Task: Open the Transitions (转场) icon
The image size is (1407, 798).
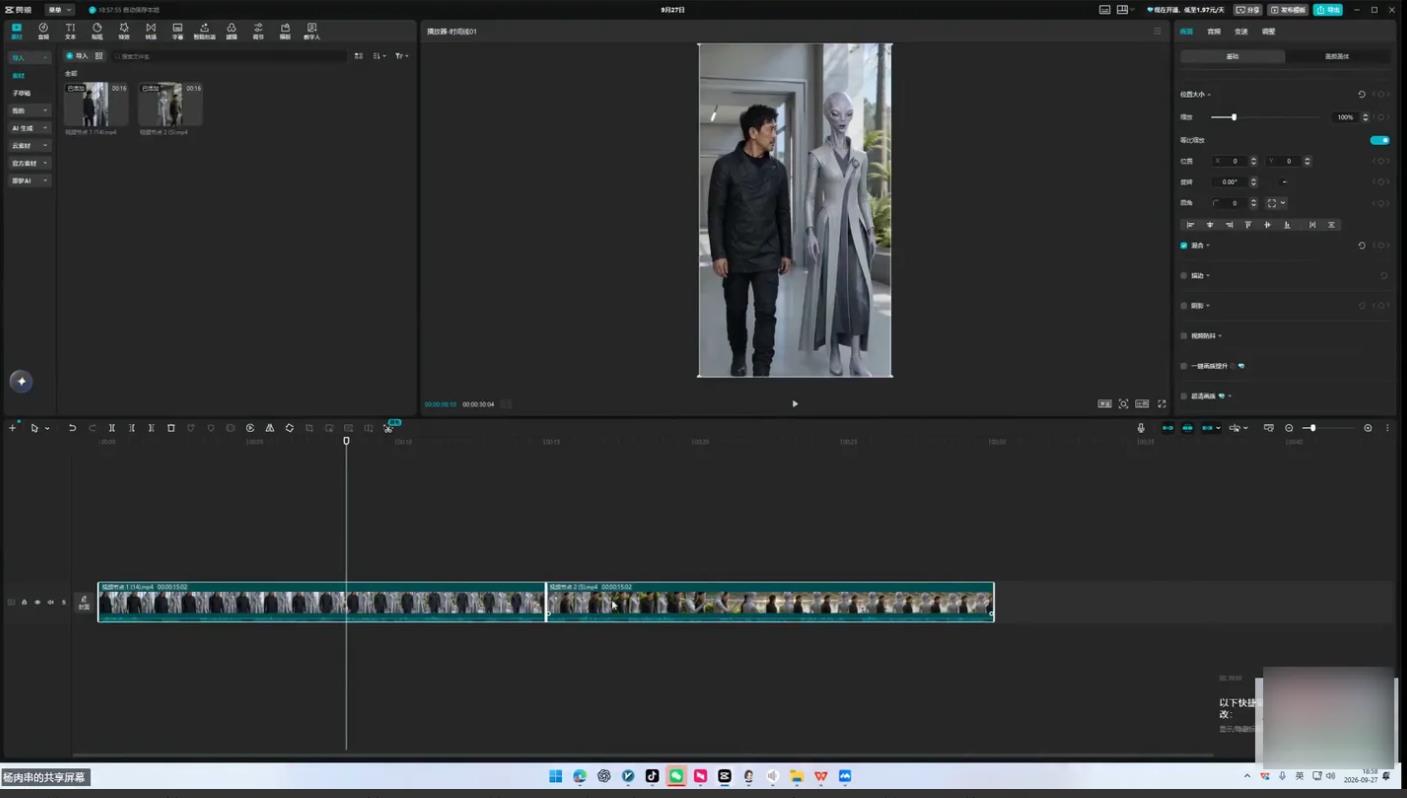Action: pos(151,31)
